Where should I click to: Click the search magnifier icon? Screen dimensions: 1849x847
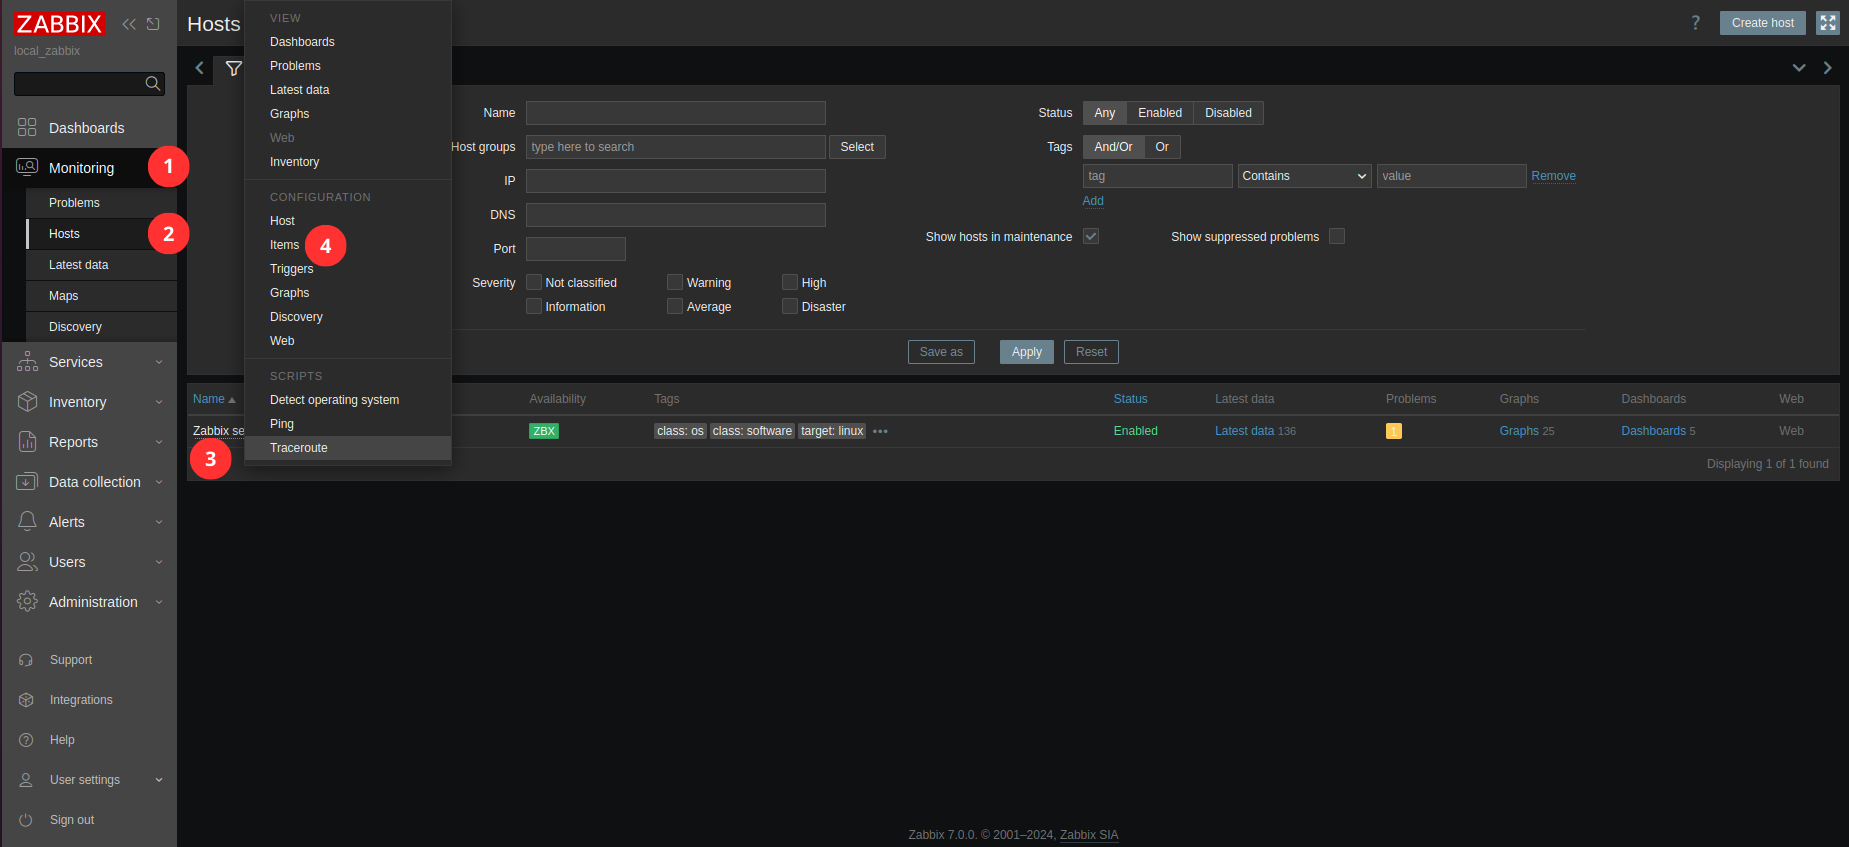pos(153,84)
